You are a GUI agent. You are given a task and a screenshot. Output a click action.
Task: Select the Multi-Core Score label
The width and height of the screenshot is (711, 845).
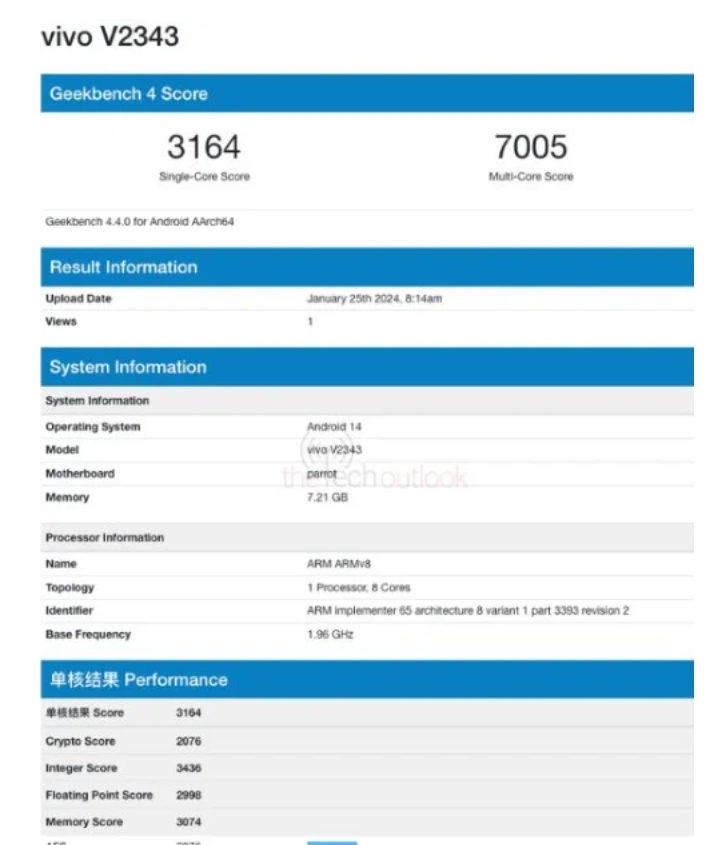point(531,176)
